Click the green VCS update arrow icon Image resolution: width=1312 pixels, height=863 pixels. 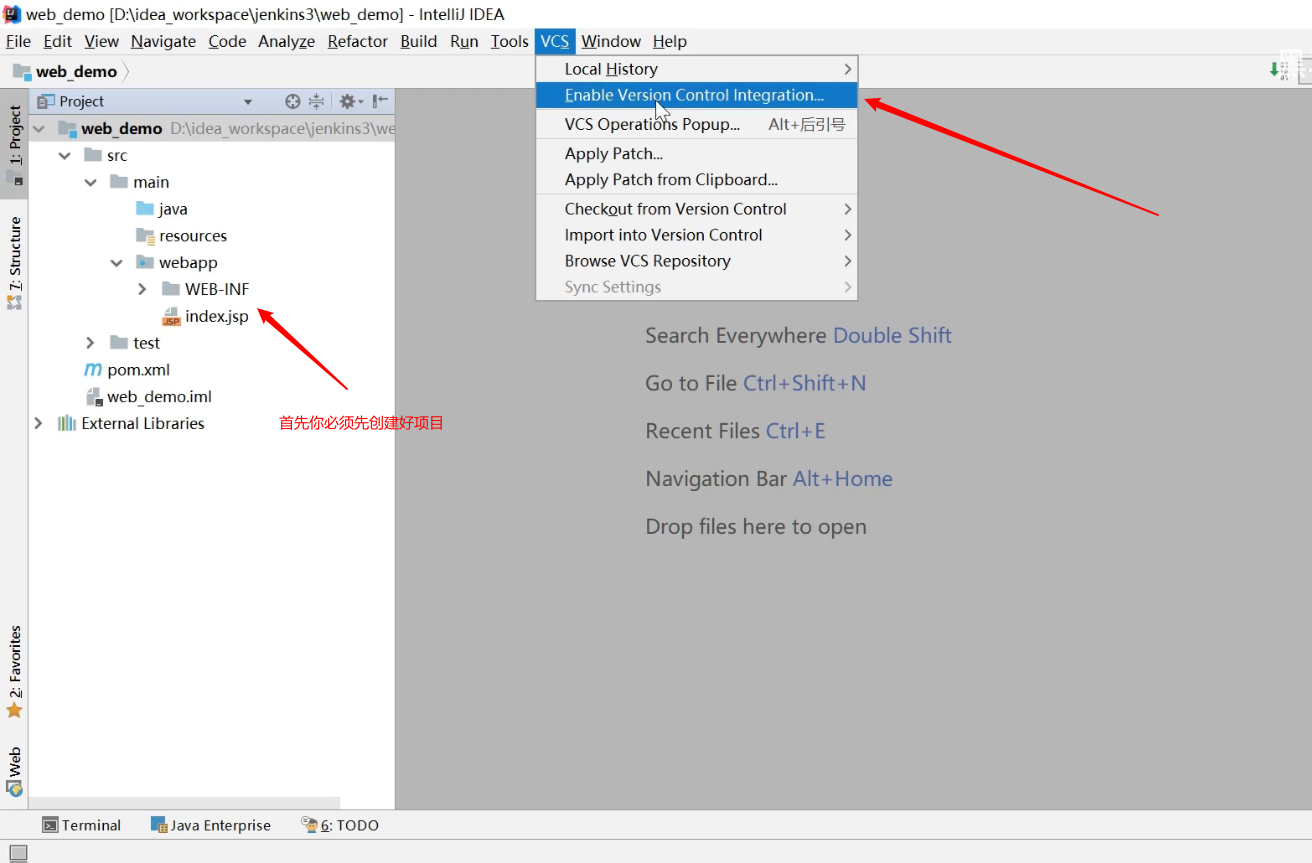click(1275, 70)
